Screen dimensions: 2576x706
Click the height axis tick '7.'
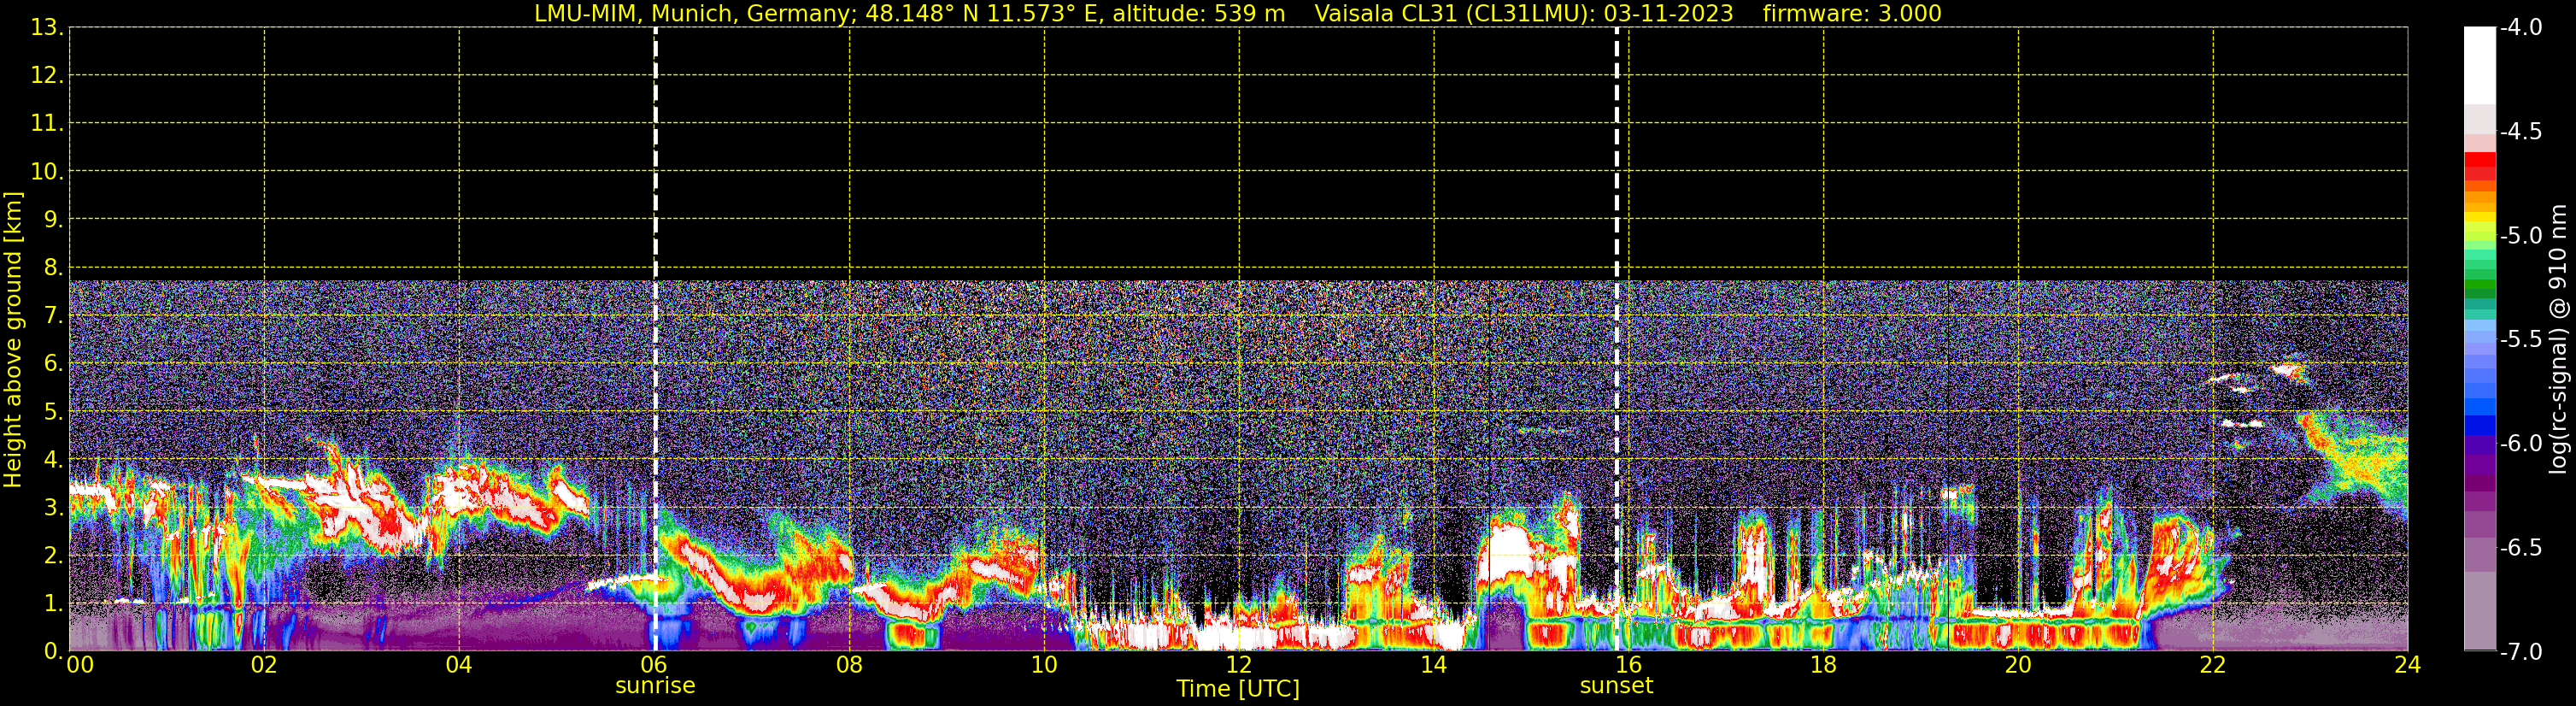(53, 316)
